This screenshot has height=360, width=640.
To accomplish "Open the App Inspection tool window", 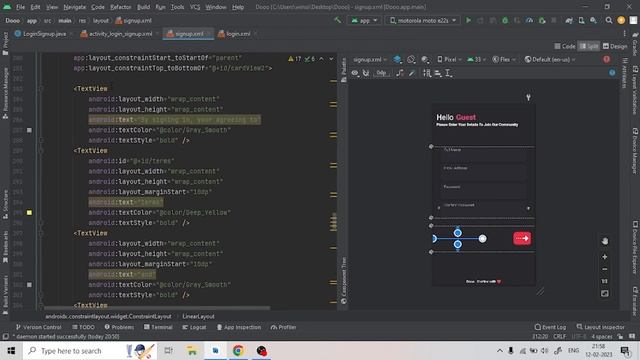I will click(x=239, y=327).
